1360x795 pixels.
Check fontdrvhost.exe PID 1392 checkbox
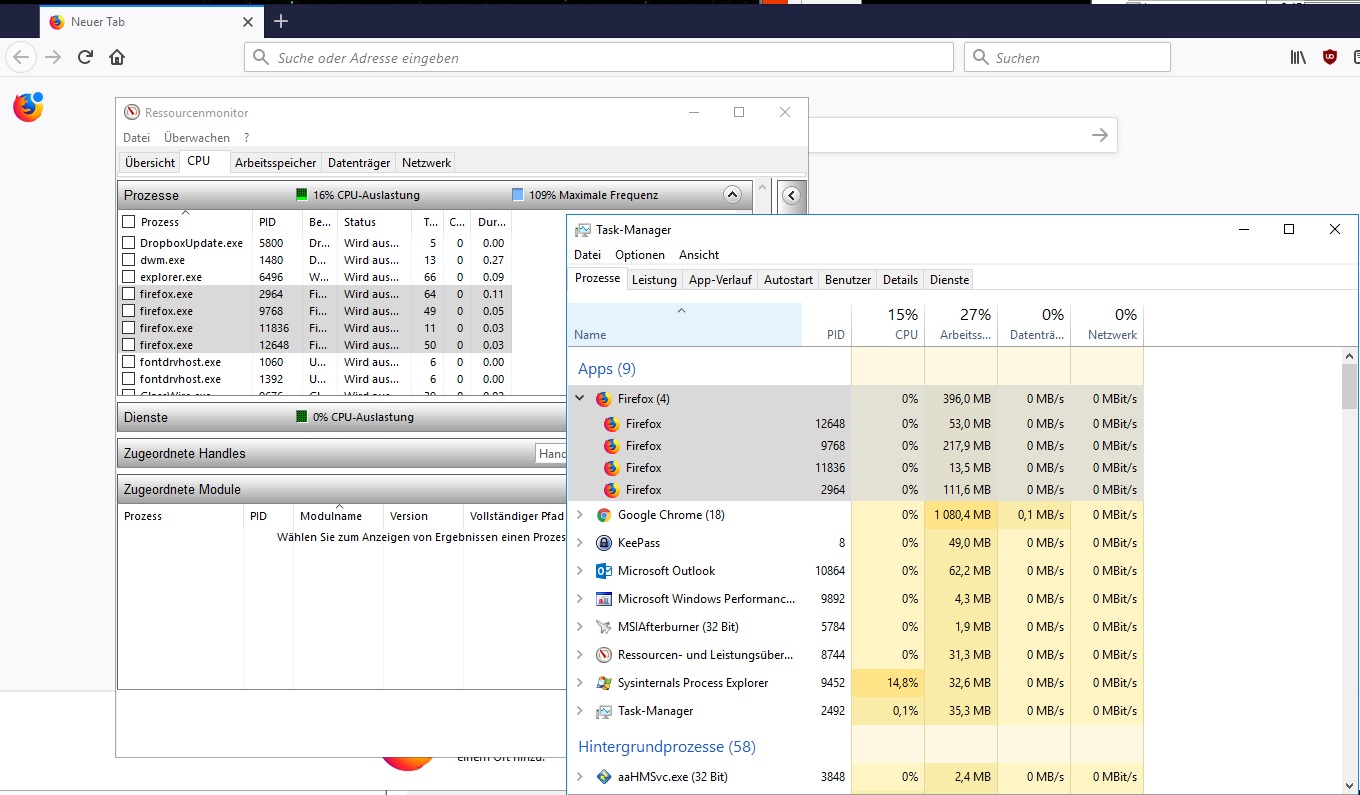[x=128, y=379]
